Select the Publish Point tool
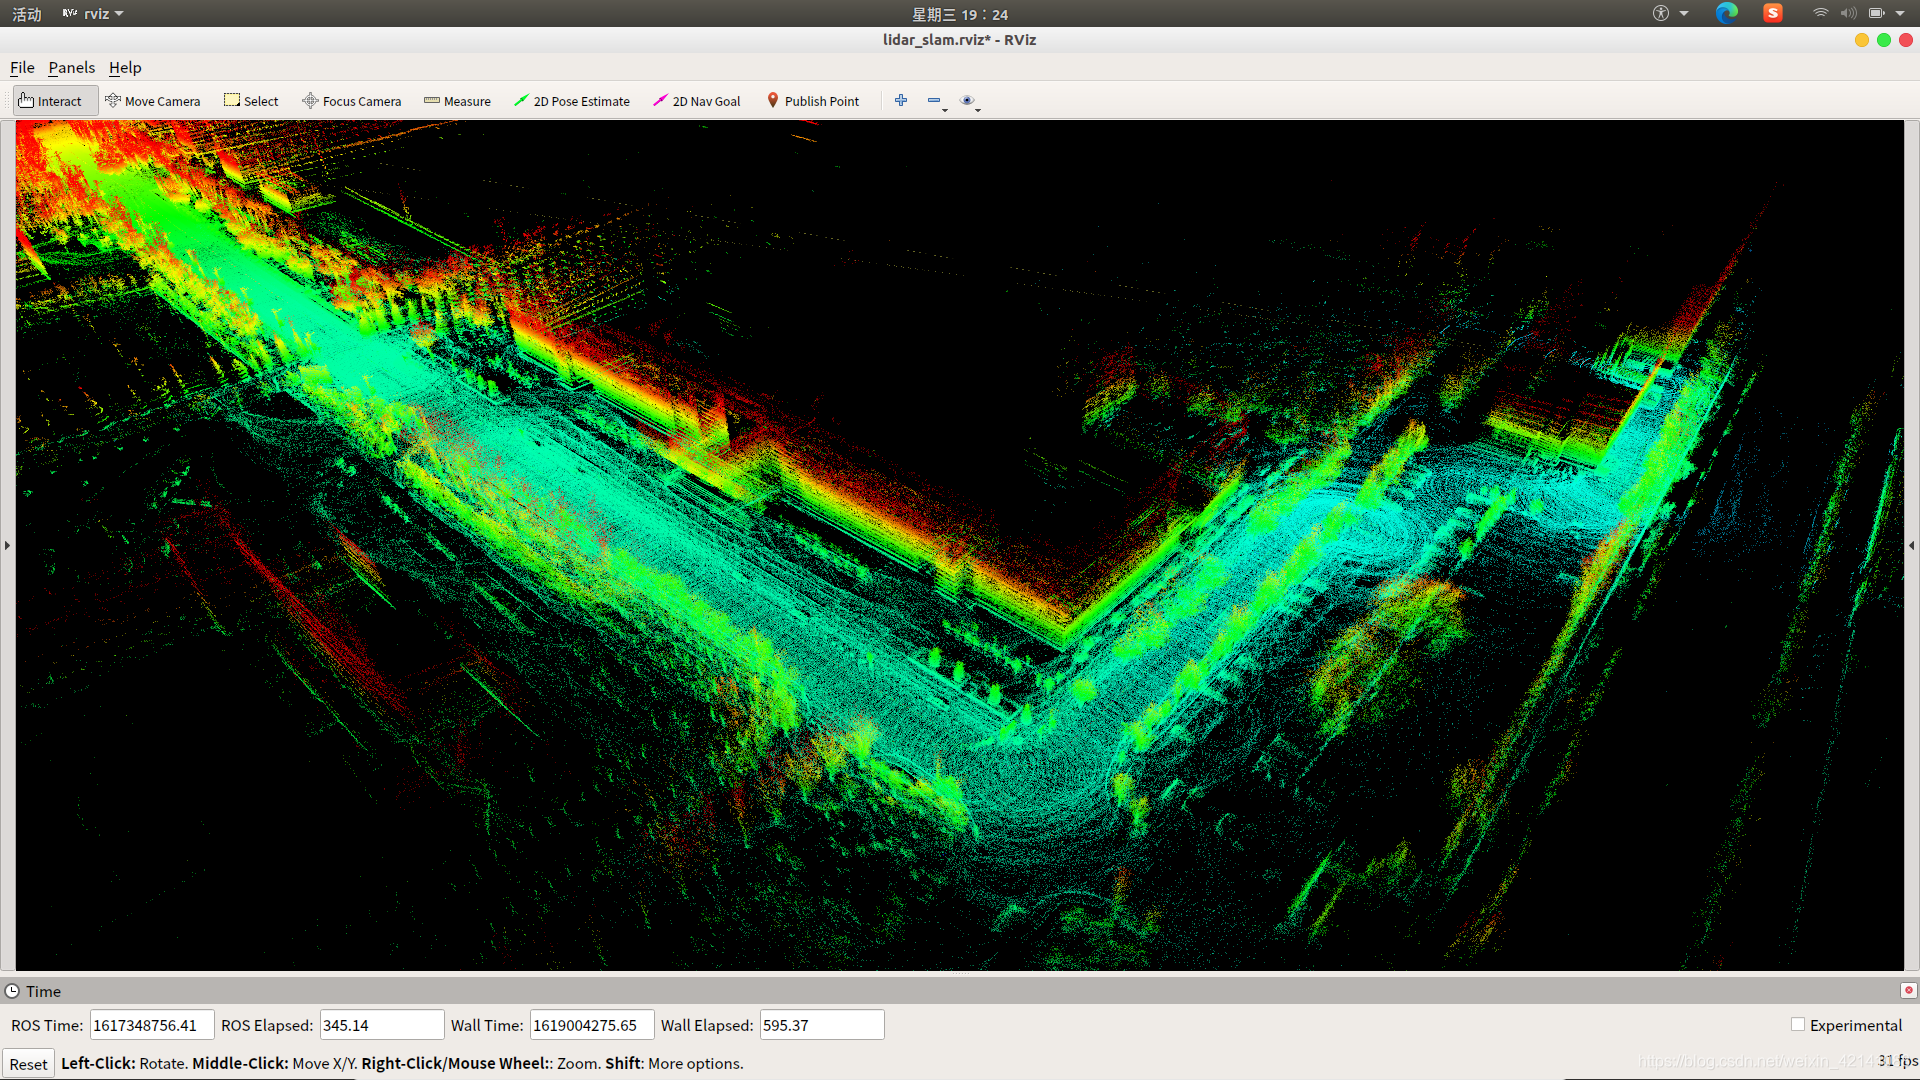Screen dimensions: 1920x1080 pos(812,101)
